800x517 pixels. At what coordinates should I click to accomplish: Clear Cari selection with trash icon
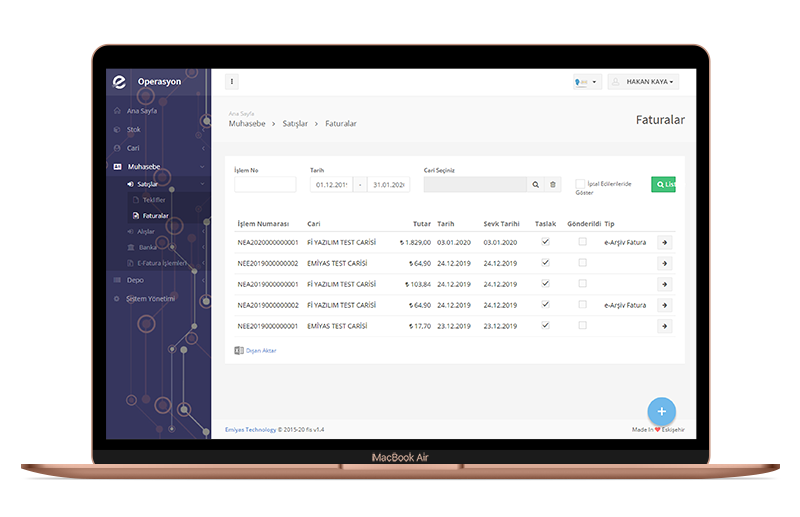coord(553,185)
